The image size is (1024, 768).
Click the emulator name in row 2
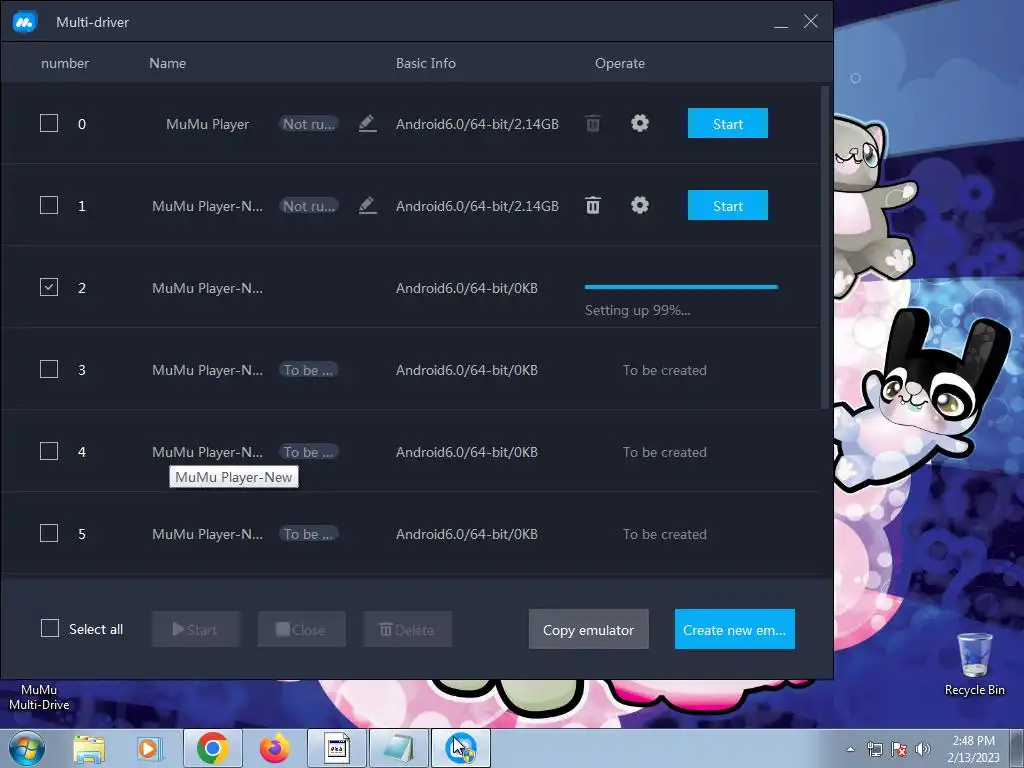208,288
